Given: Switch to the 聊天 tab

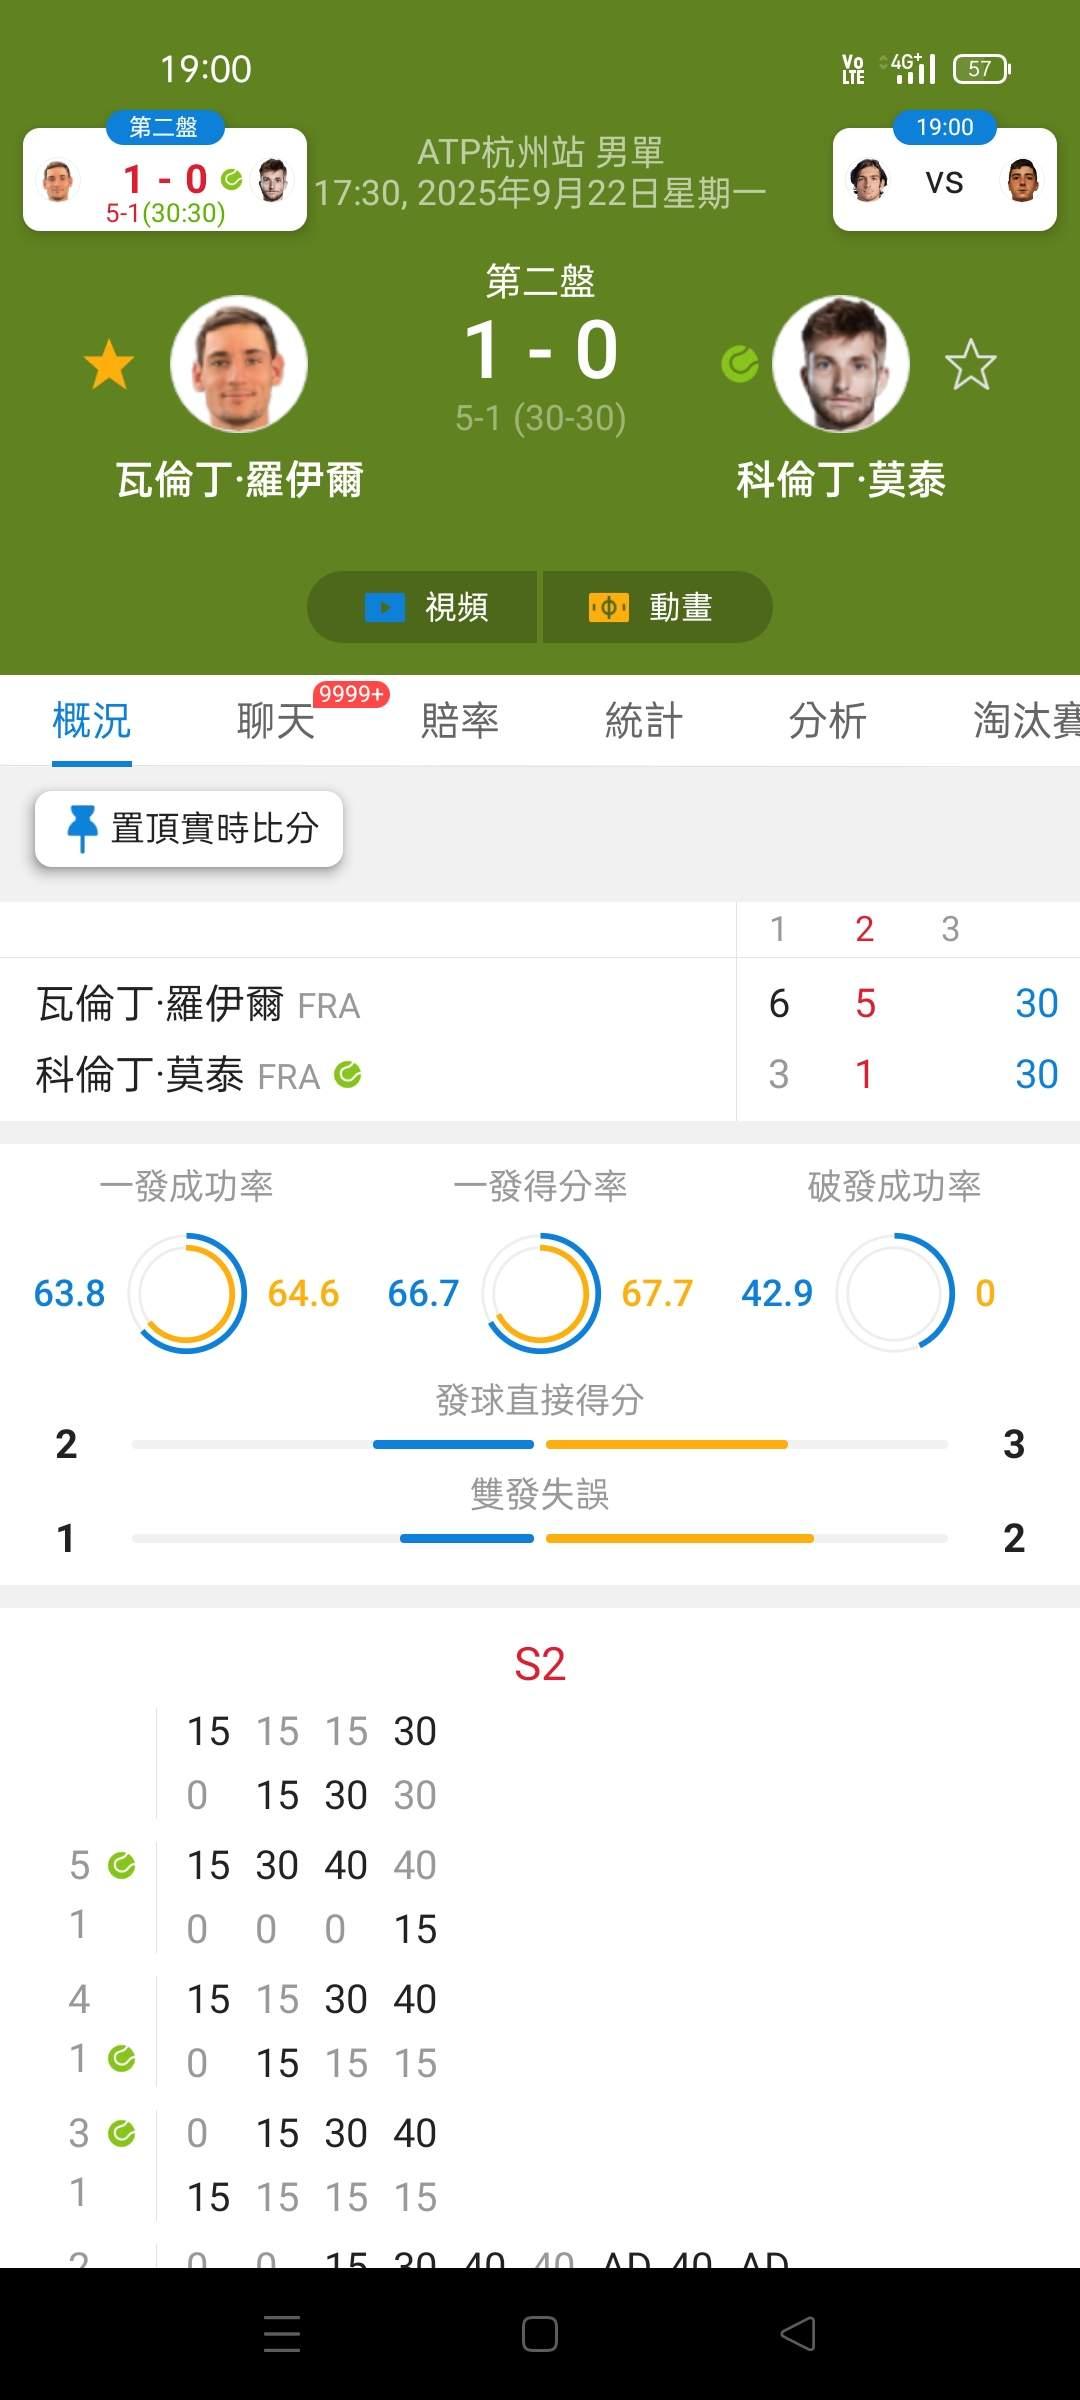Looking at the screenshot, I should coord(276,720).
